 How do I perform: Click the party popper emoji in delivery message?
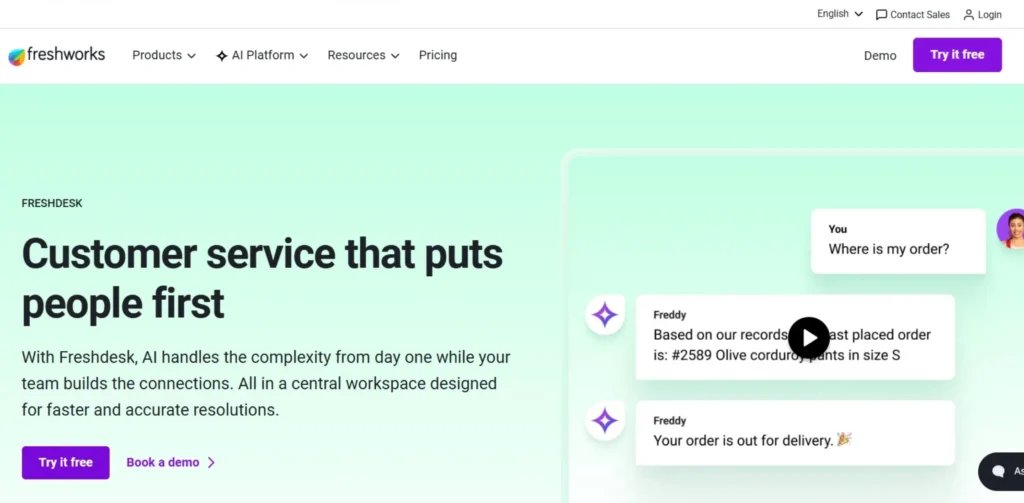(844, 440)
